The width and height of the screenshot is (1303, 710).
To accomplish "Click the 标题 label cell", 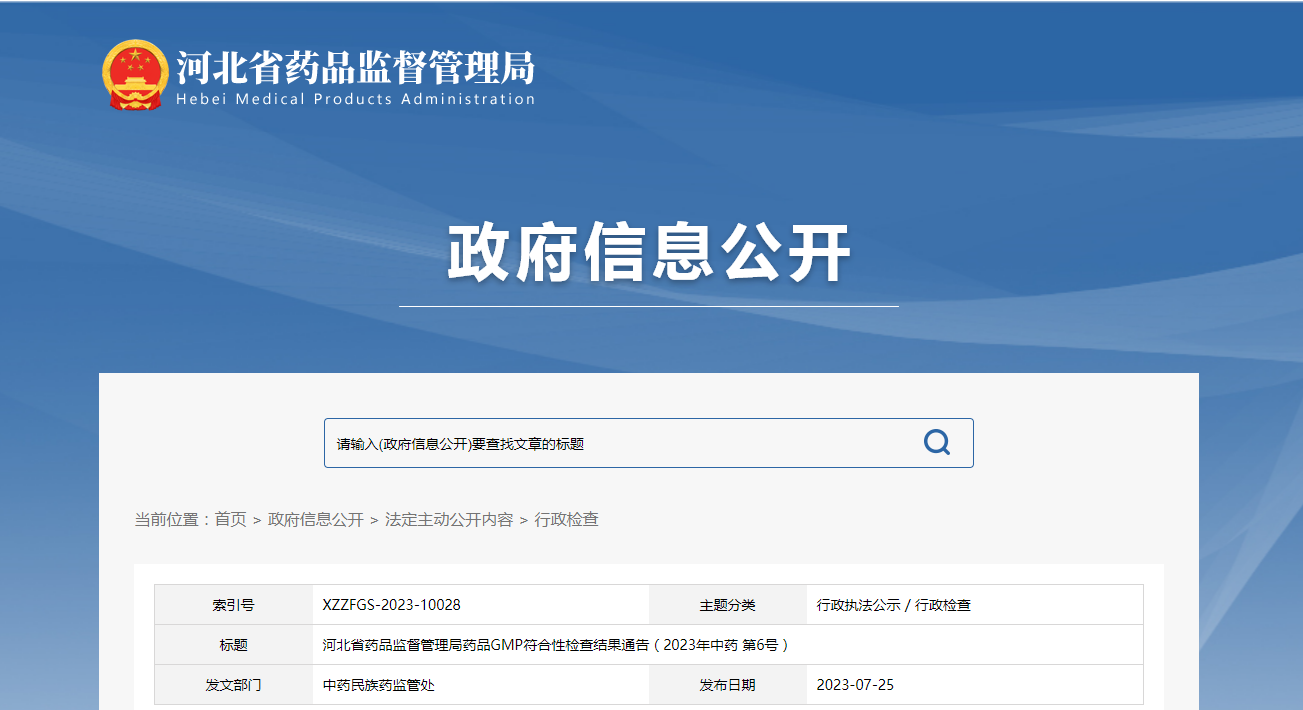I will (234, 645).
